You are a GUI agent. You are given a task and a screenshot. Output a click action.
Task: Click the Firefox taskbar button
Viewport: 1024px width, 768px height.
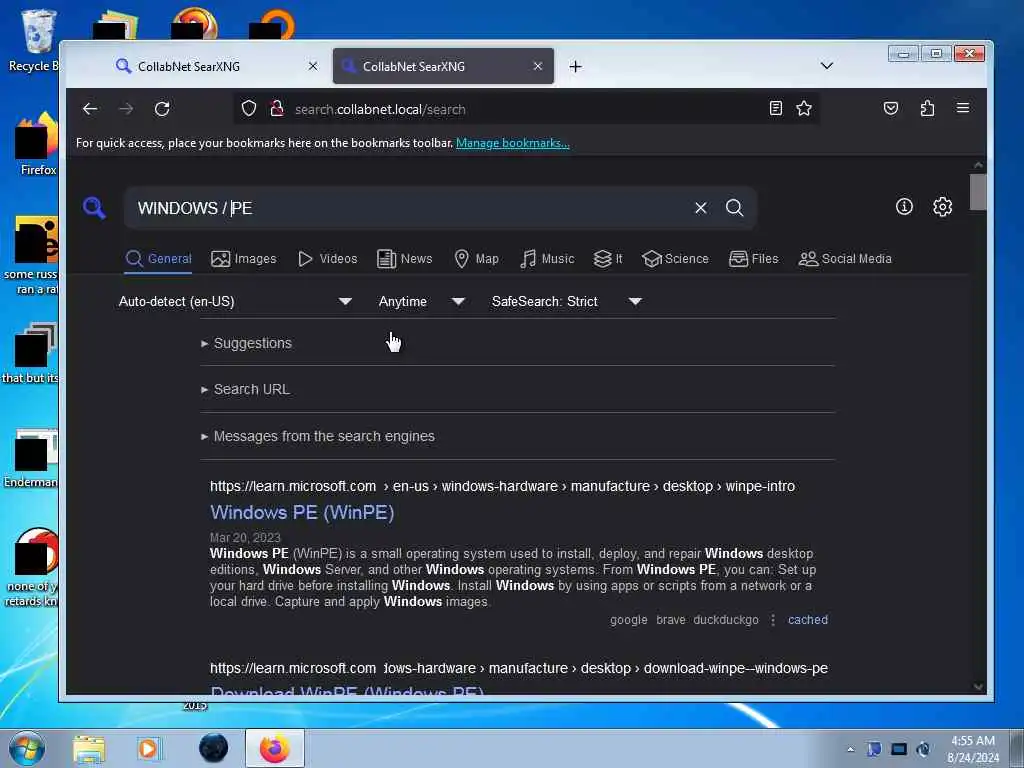pyautogui.click(x=275, y=748)
